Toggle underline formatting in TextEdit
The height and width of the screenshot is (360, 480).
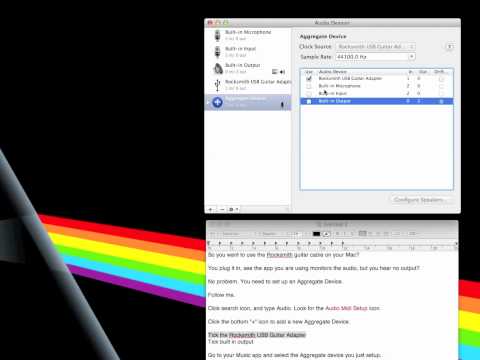point(351,234)
